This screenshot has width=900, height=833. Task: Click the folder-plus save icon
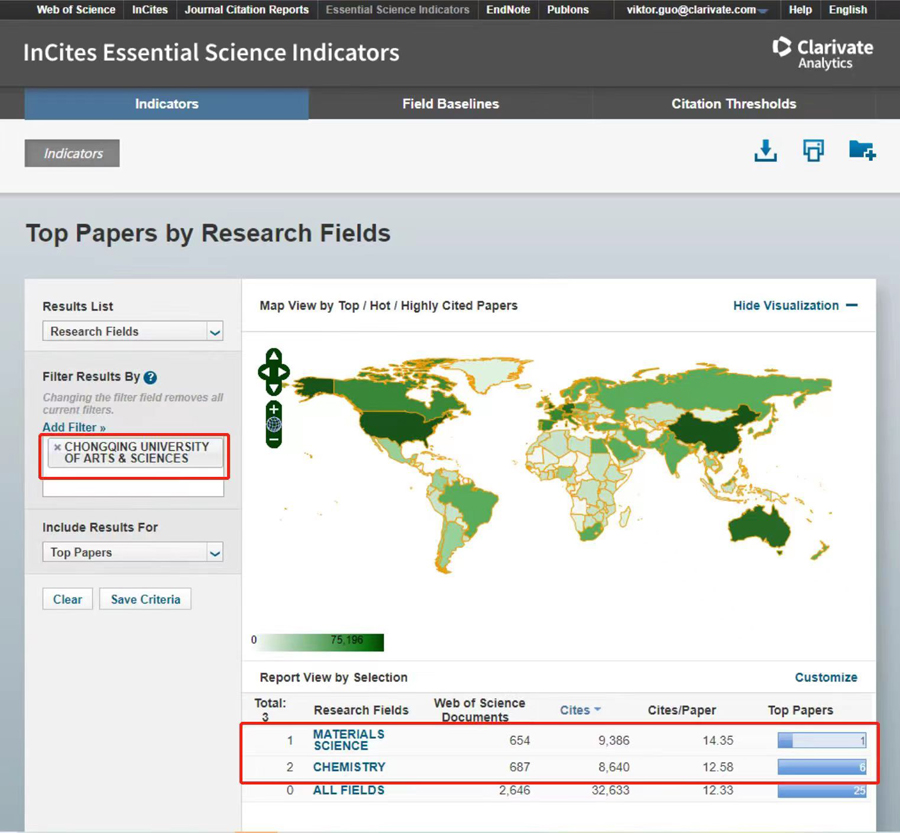(x=861, y=151)
